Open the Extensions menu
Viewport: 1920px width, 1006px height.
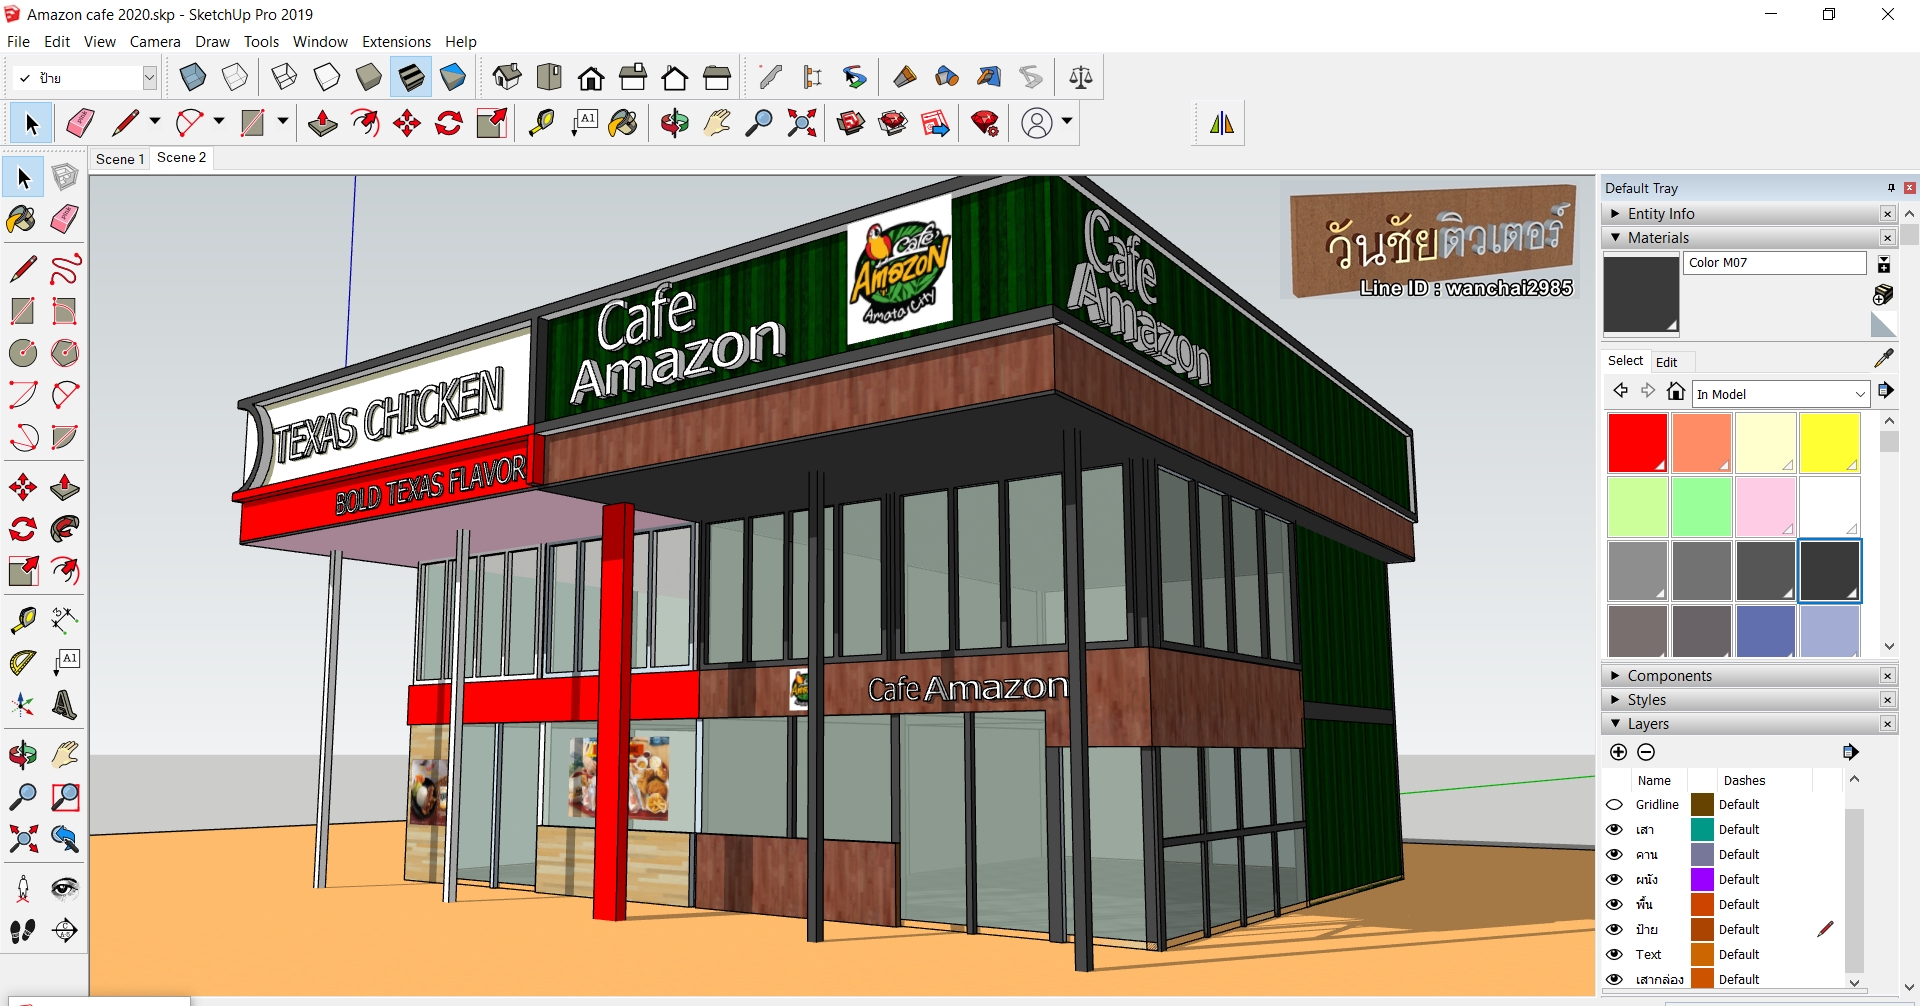pos(396,42)
